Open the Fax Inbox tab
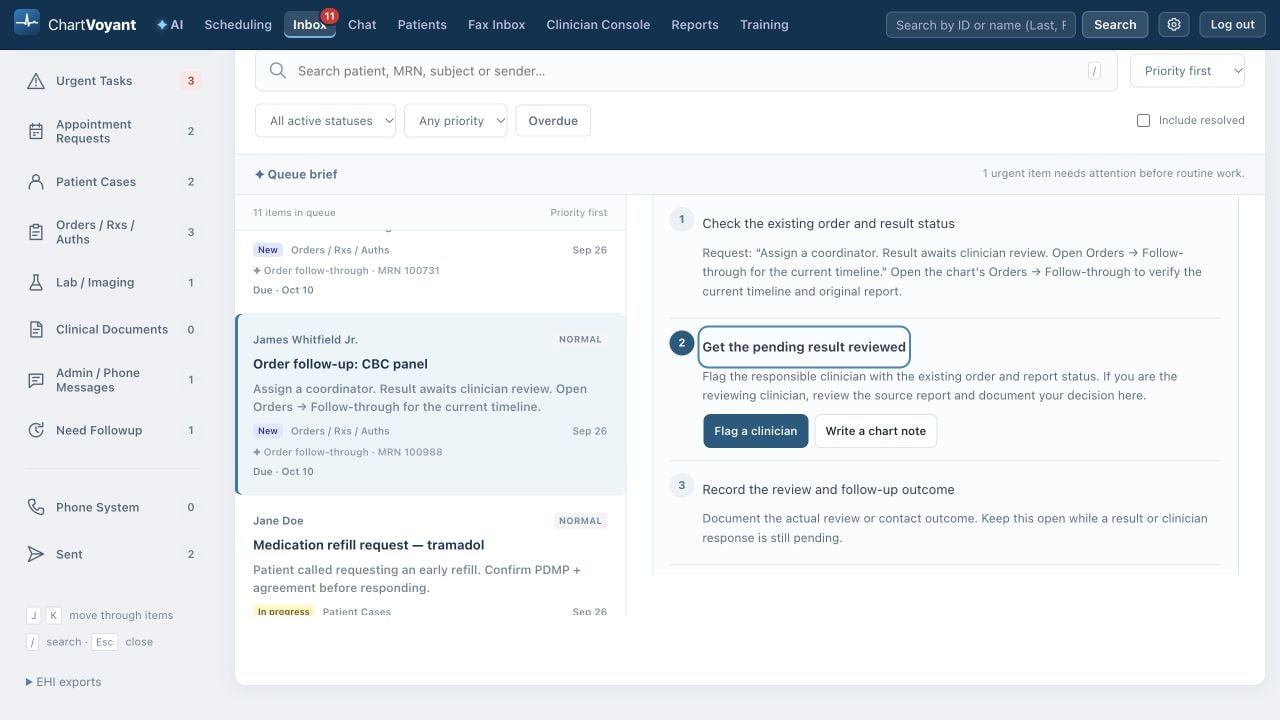Viewport: 1280px width, 720px height. coord(497,25)
